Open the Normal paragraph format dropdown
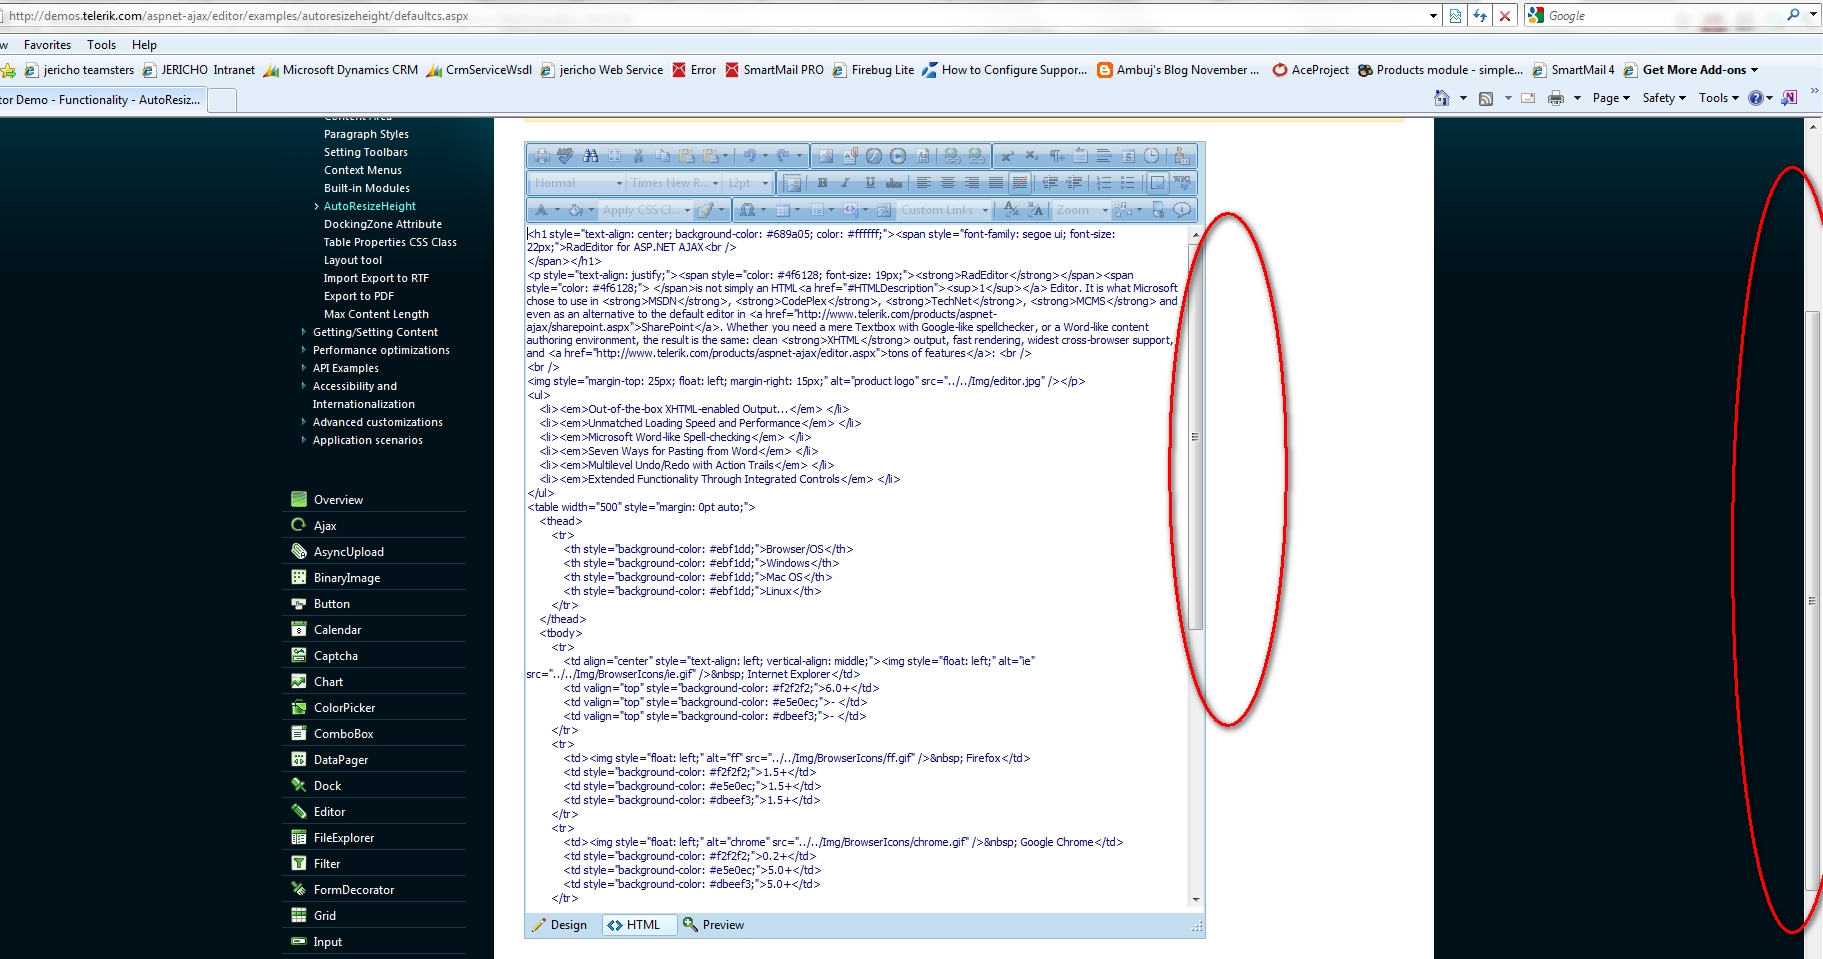The height and width of the screenshot is (959, 1823). [x=577, y=183]
